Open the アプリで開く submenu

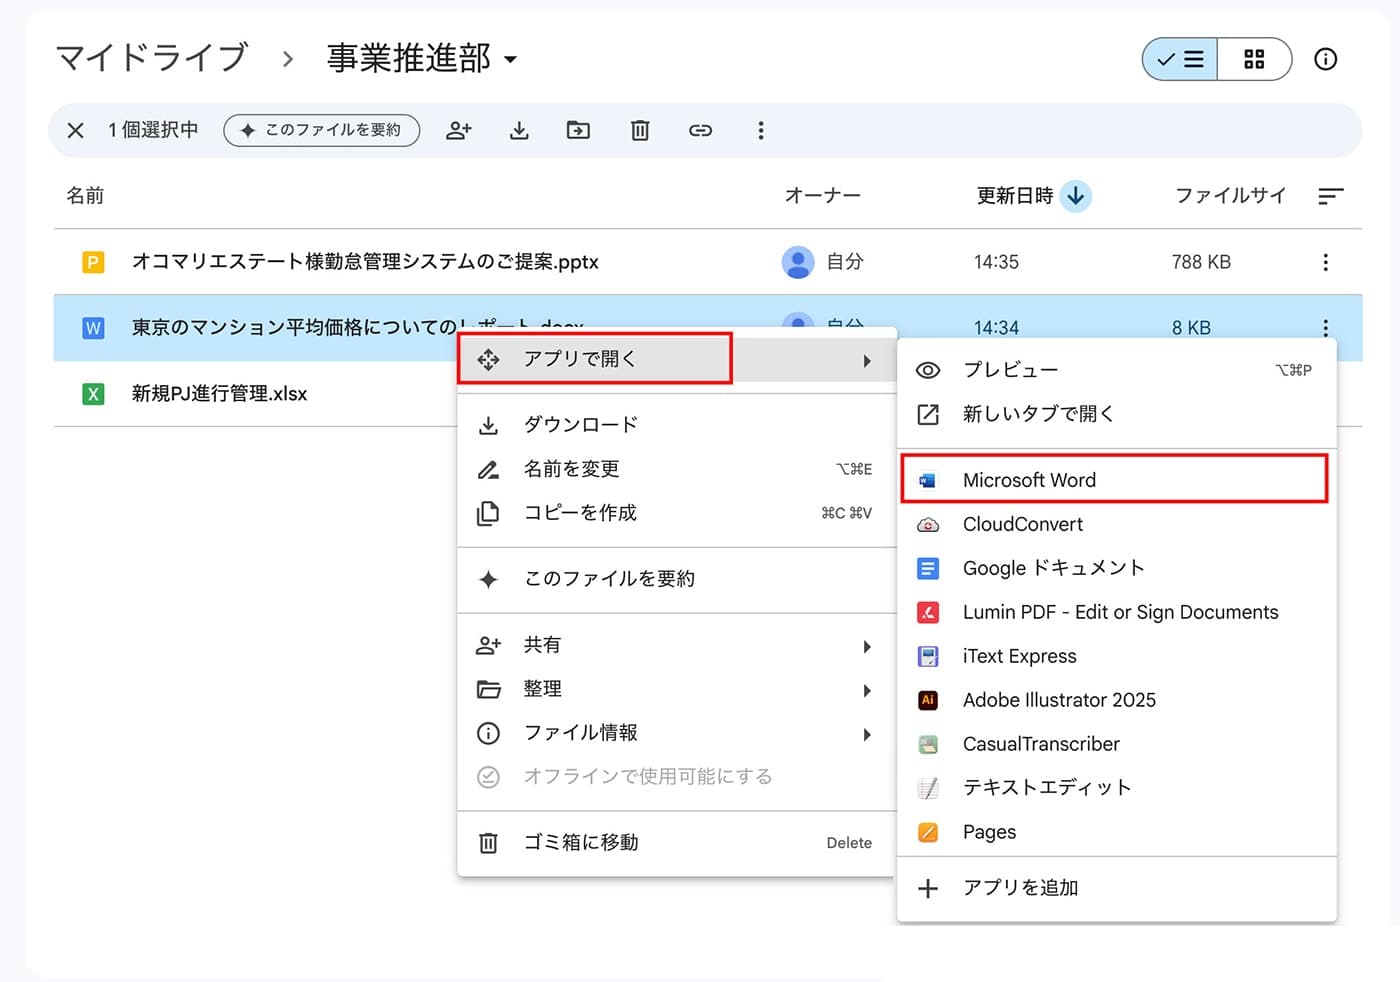tap(676, 360)
